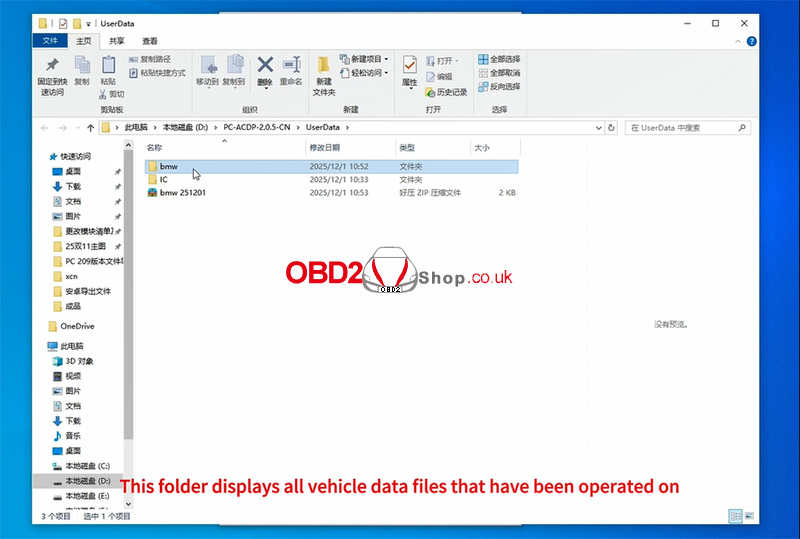This screenshot has height=539, width=800.
Task: Click Select all (全部选择) button
Action: 498,59
